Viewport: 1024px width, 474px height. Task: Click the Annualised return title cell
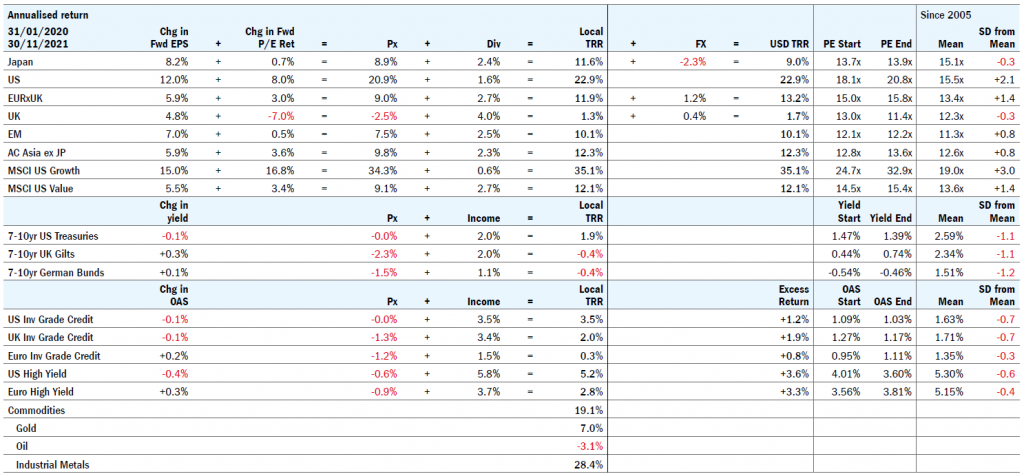click(46, 15)
